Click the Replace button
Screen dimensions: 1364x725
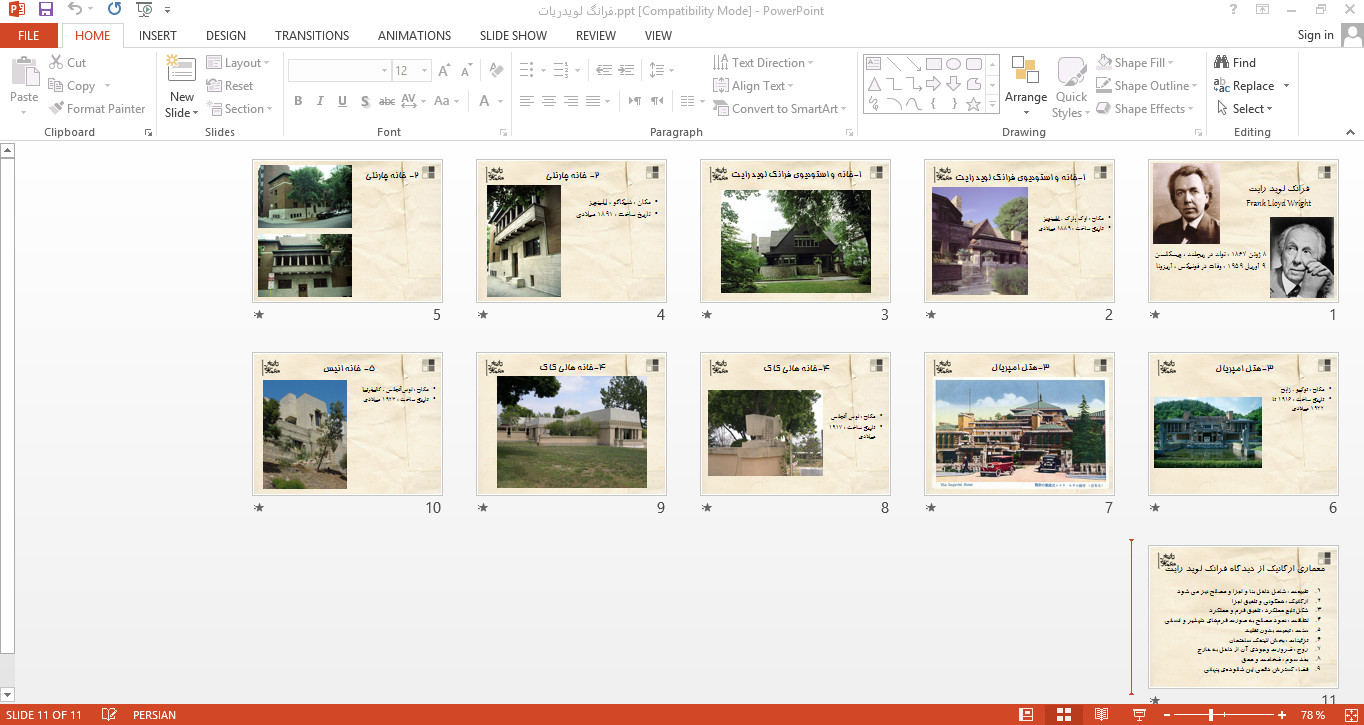(1244, 86)
